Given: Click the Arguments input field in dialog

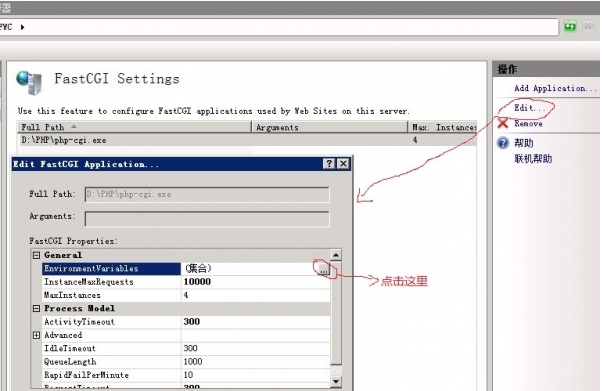Looking at the screenshot, I should pyautogui.click(x=207, y=219).
